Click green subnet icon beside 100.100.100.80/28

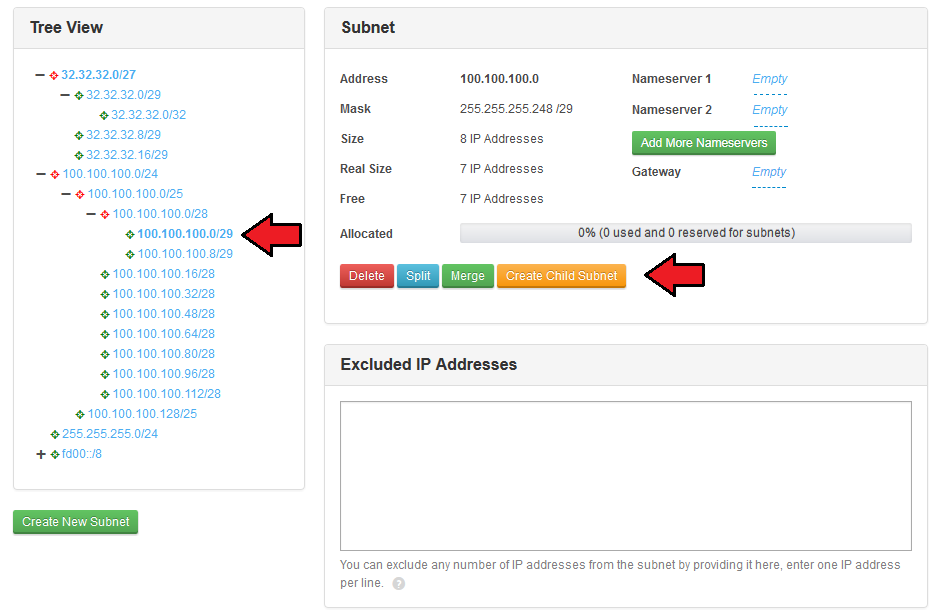(x=105, y=354)
